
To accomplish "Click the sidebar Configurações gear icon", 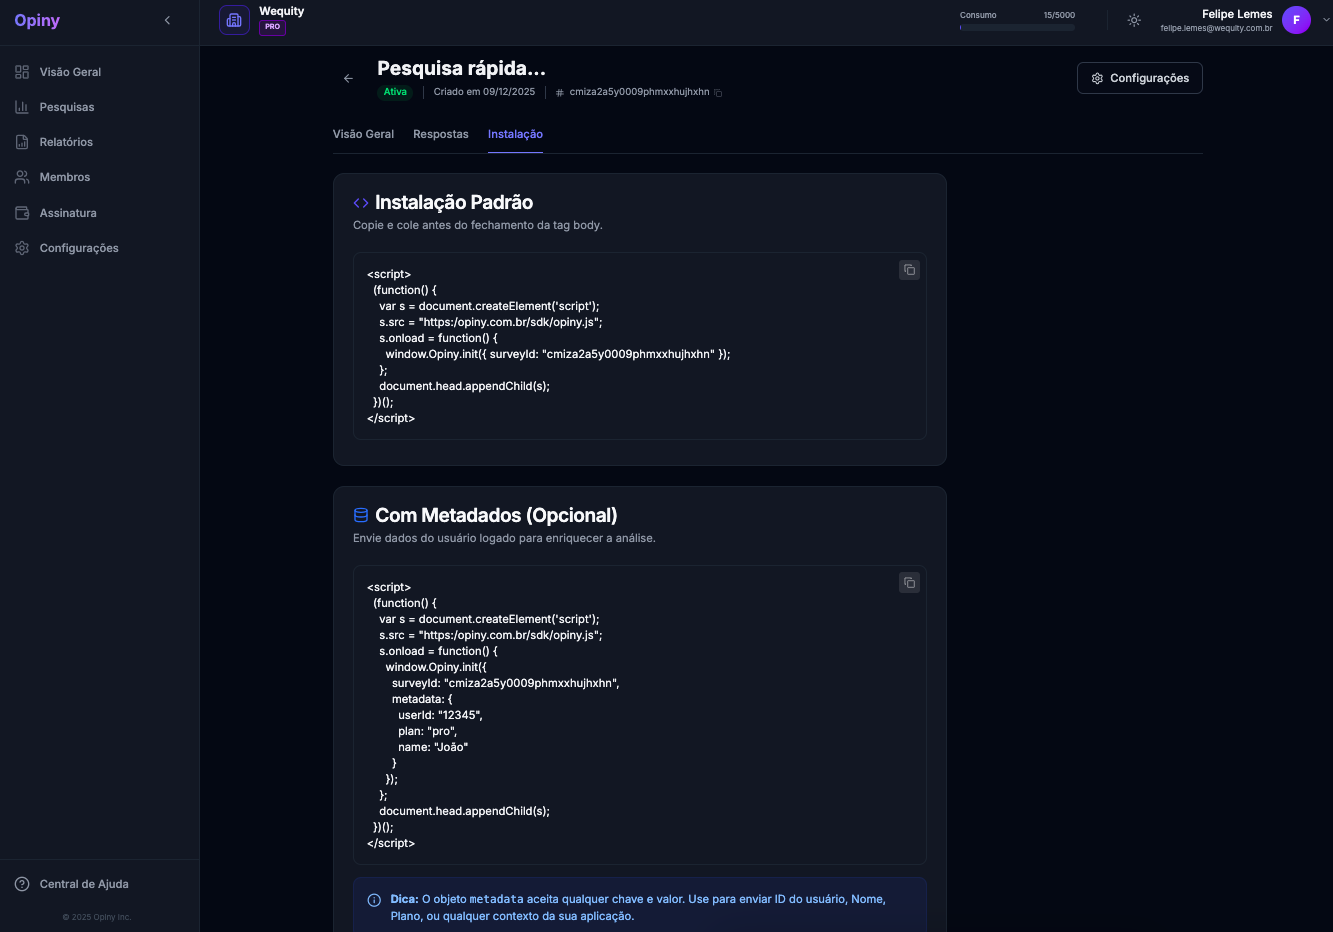I will (x=22, y=248).
